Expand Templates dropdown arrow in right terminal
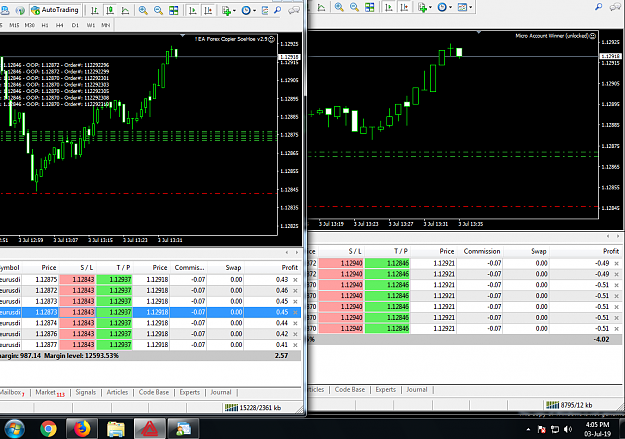 tap(470, 8)
